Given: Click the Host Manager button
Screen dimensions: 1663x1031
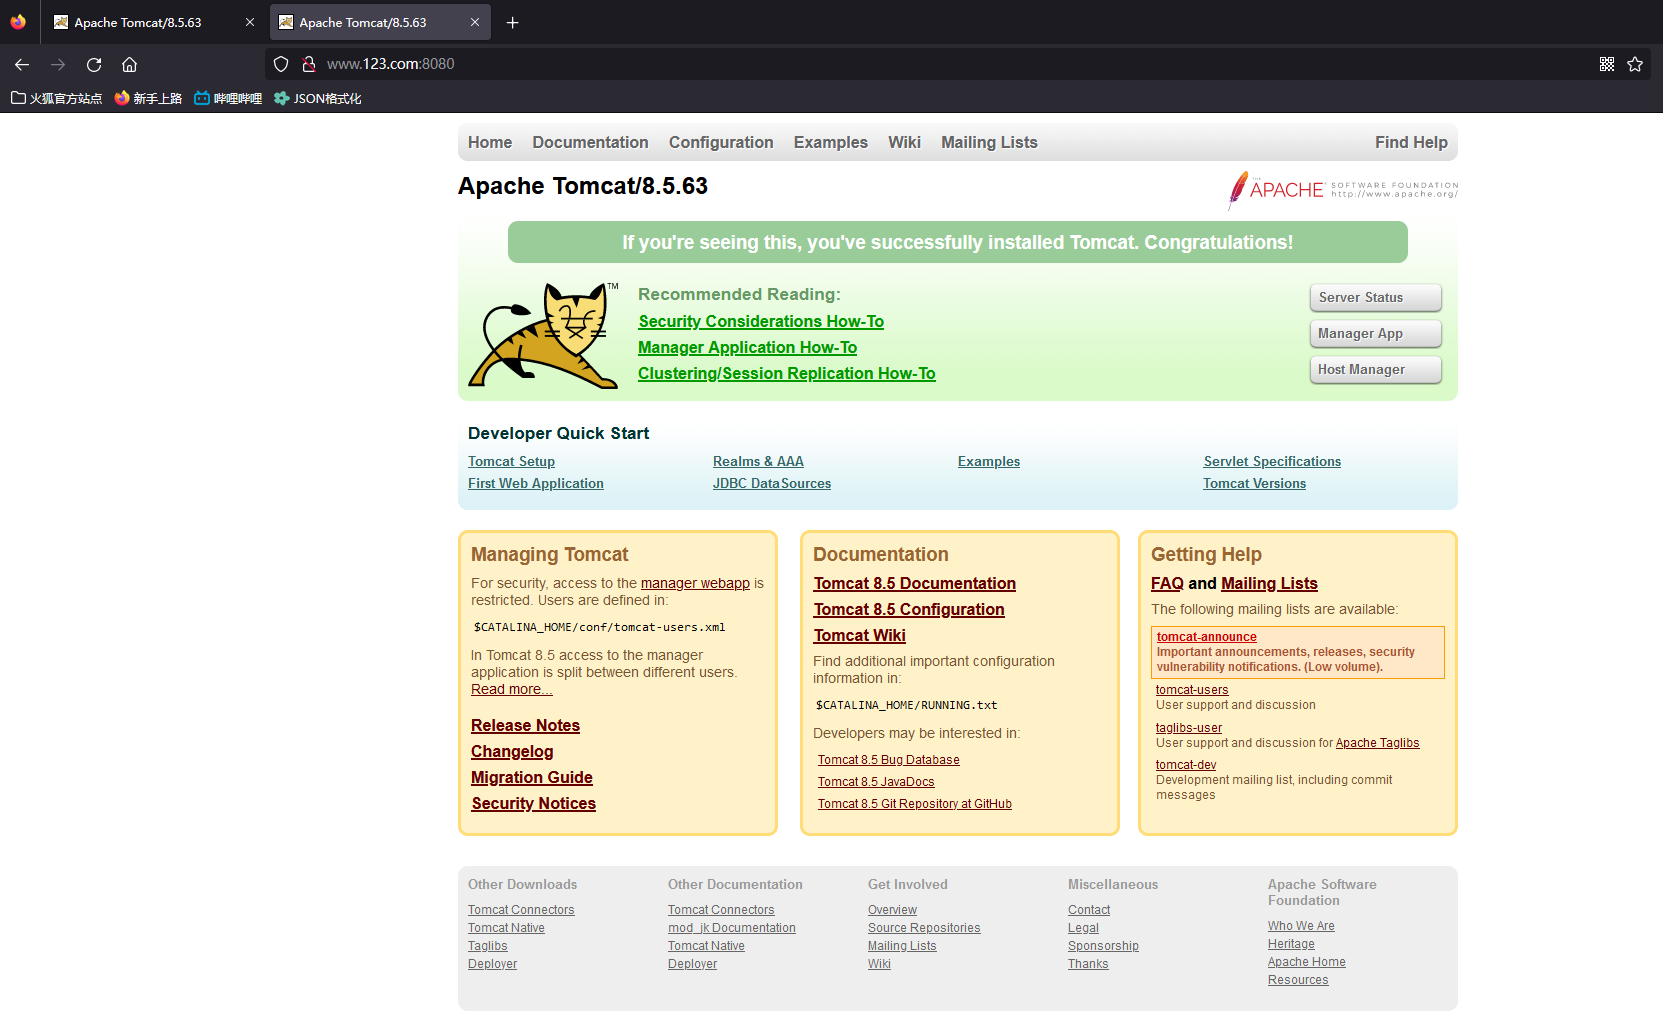Looking at the screenshot, I should point(1376,369).
